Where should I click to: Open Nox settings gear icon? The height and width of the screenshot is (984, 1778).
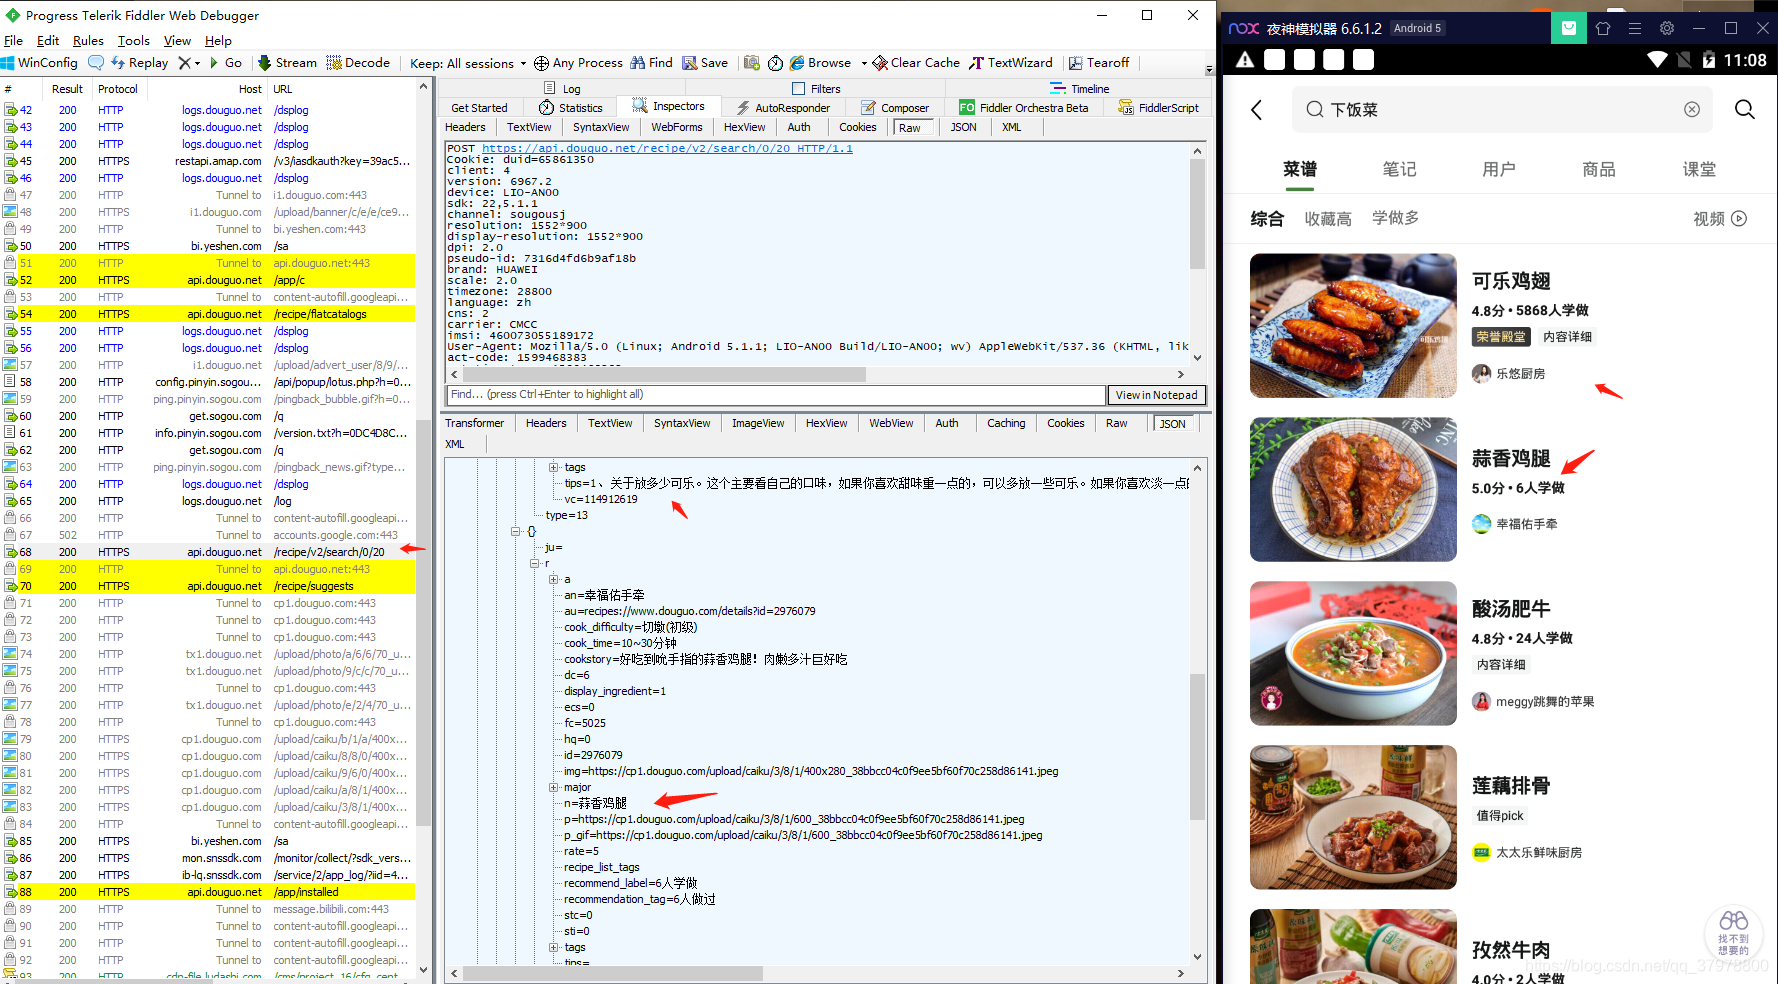click(1667, 28)
